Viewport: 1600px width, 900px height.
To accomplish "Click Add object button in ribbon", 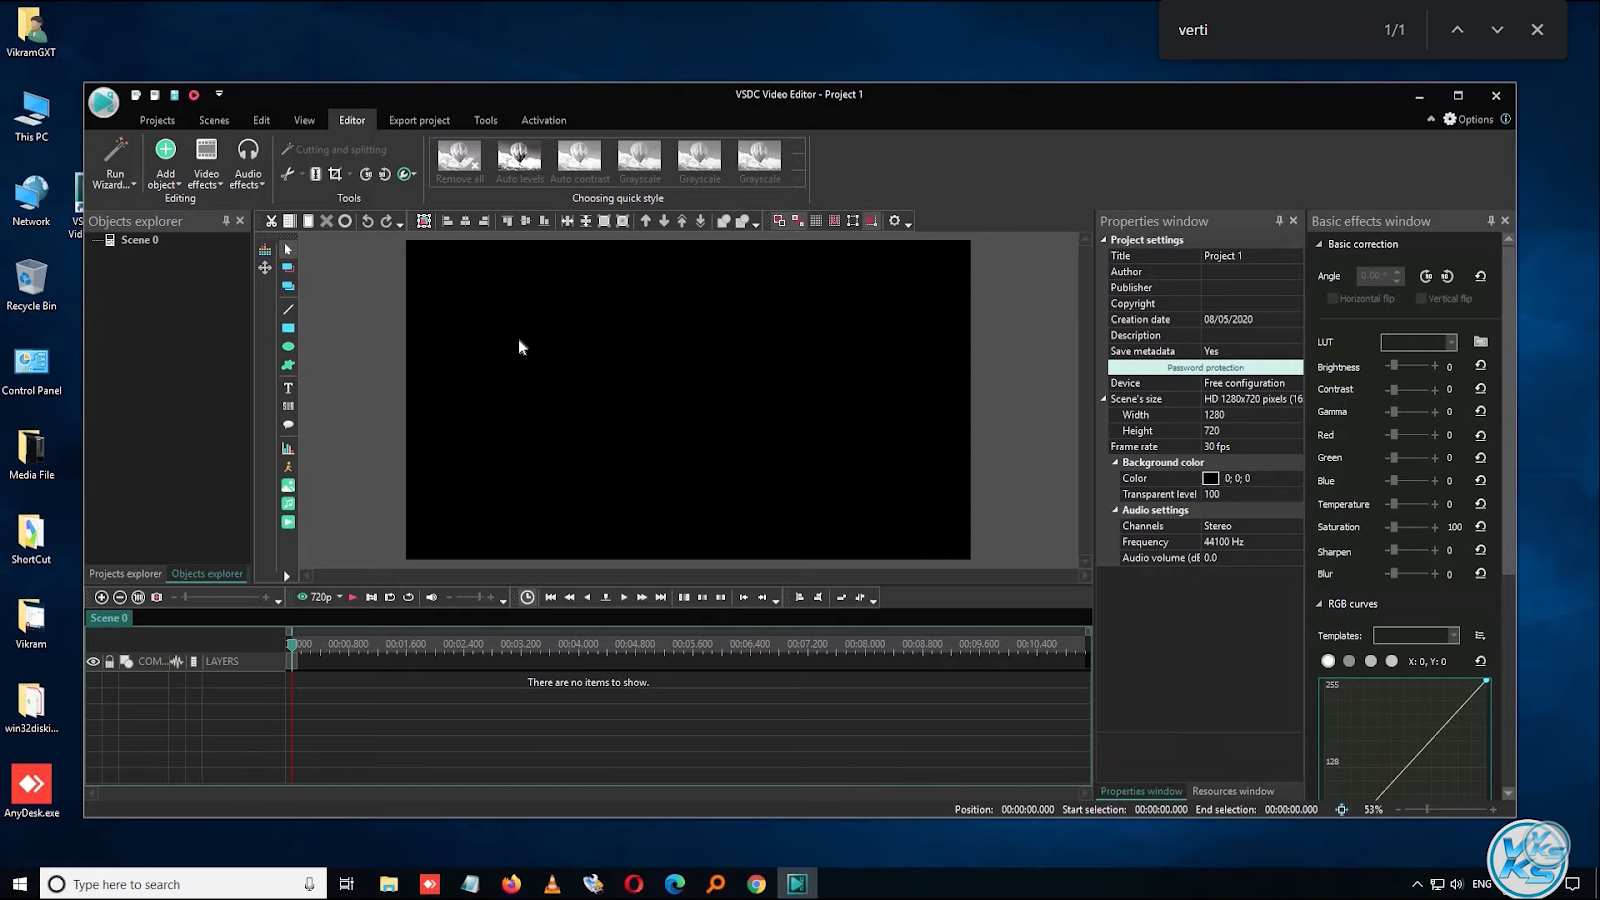I will coord(165,163).
